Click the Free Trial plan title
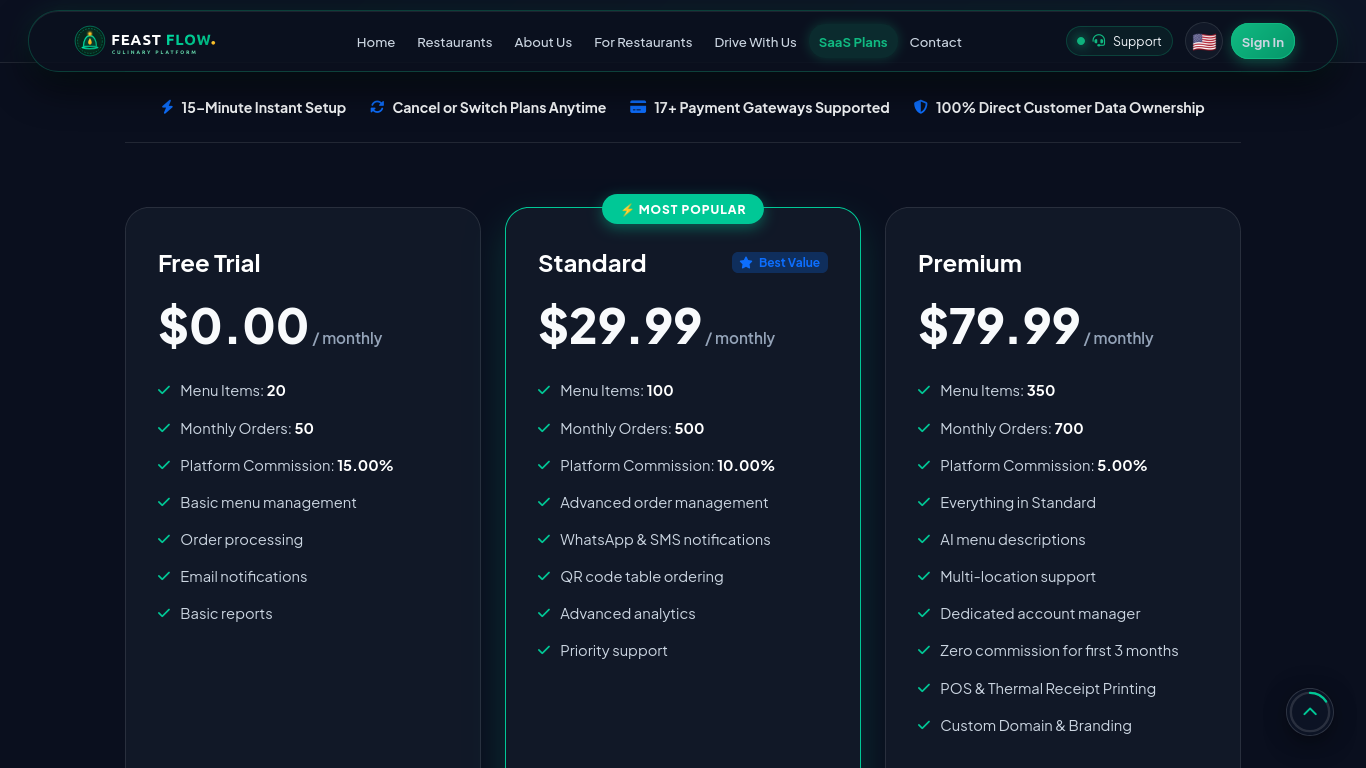 coord(209,263)
